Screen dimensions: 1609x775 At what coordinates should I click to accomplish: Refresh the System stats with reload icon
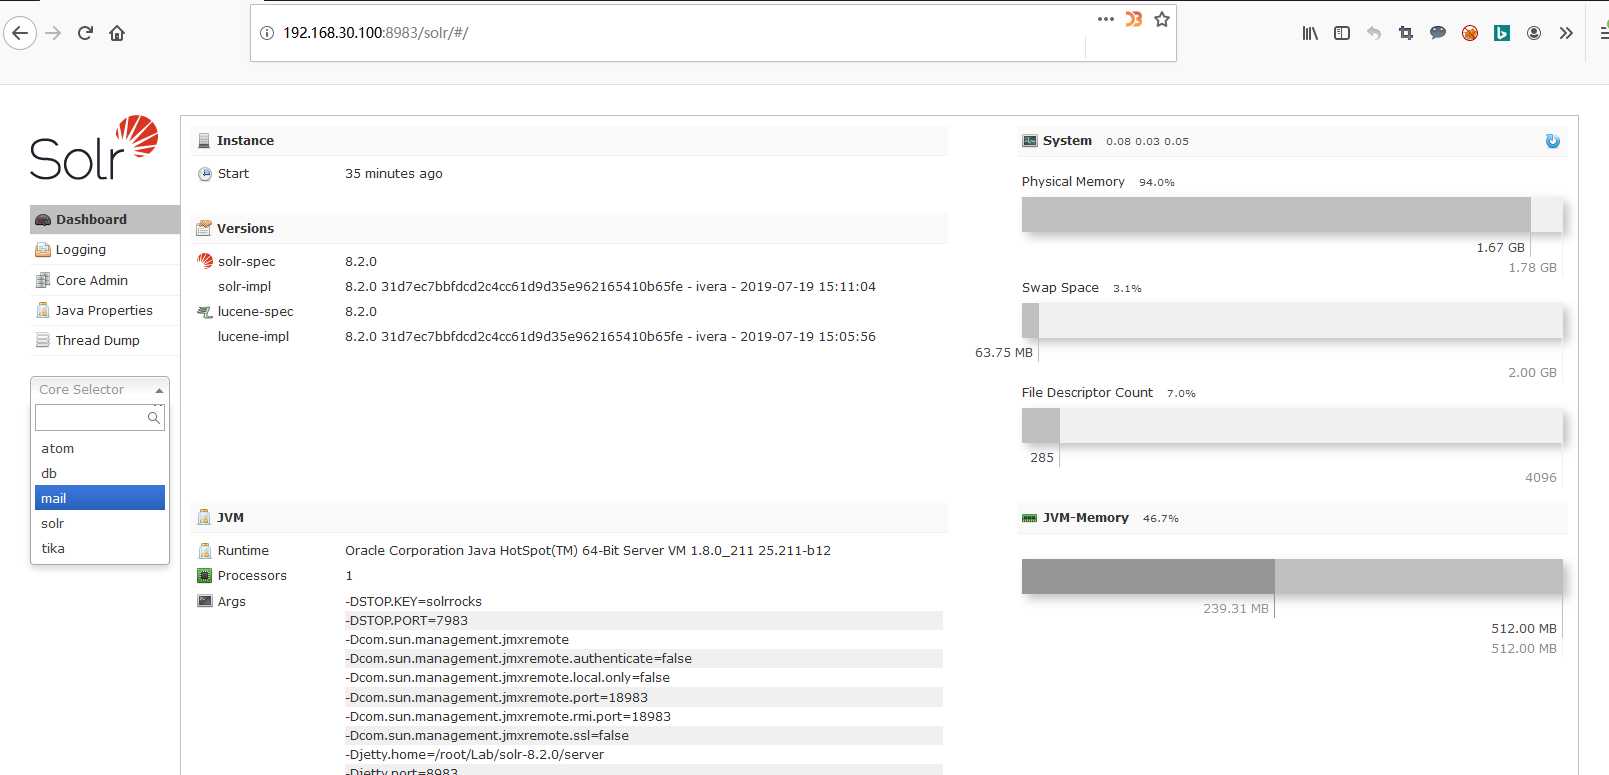(x=1552, y=141)
